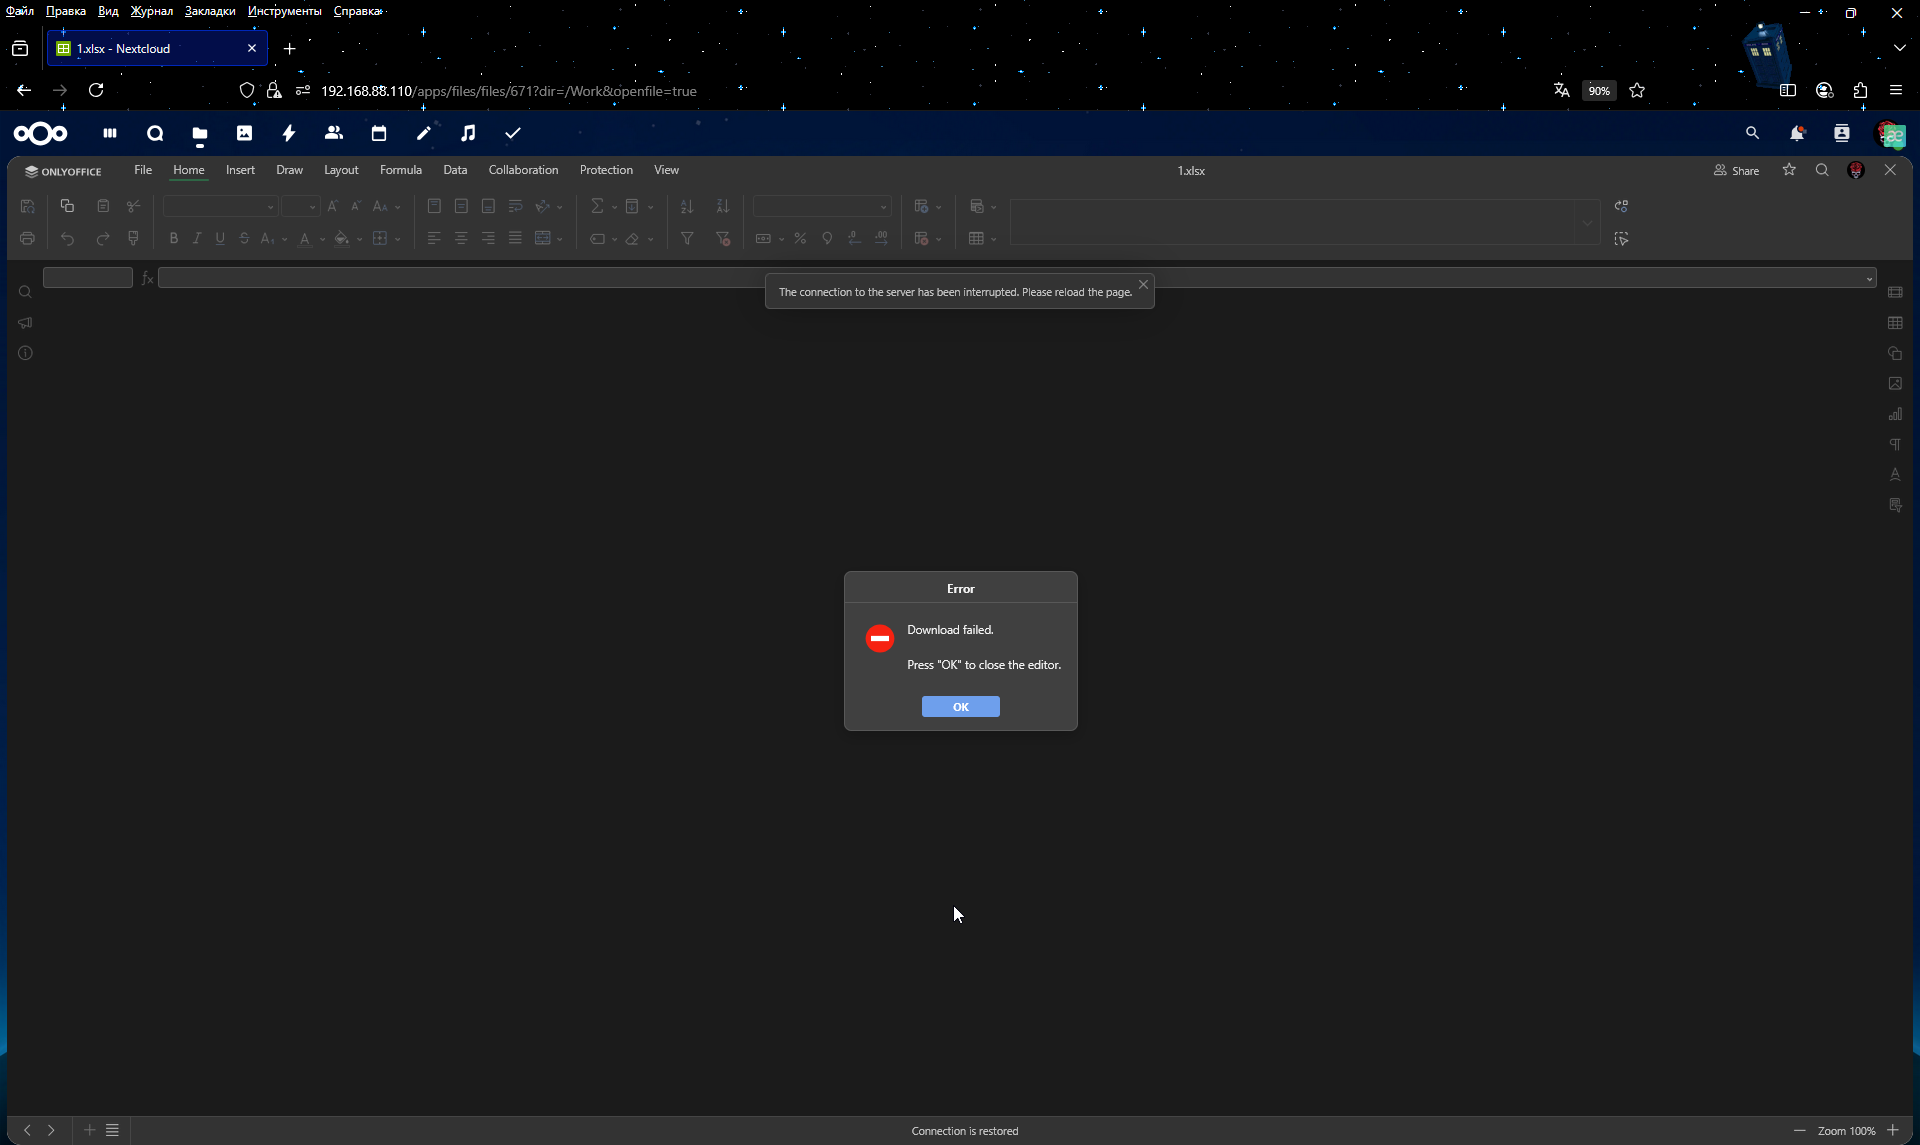1920x1145 pixels.
Task: Open Nextcloud Photos app icon
Action: (244, 133)
